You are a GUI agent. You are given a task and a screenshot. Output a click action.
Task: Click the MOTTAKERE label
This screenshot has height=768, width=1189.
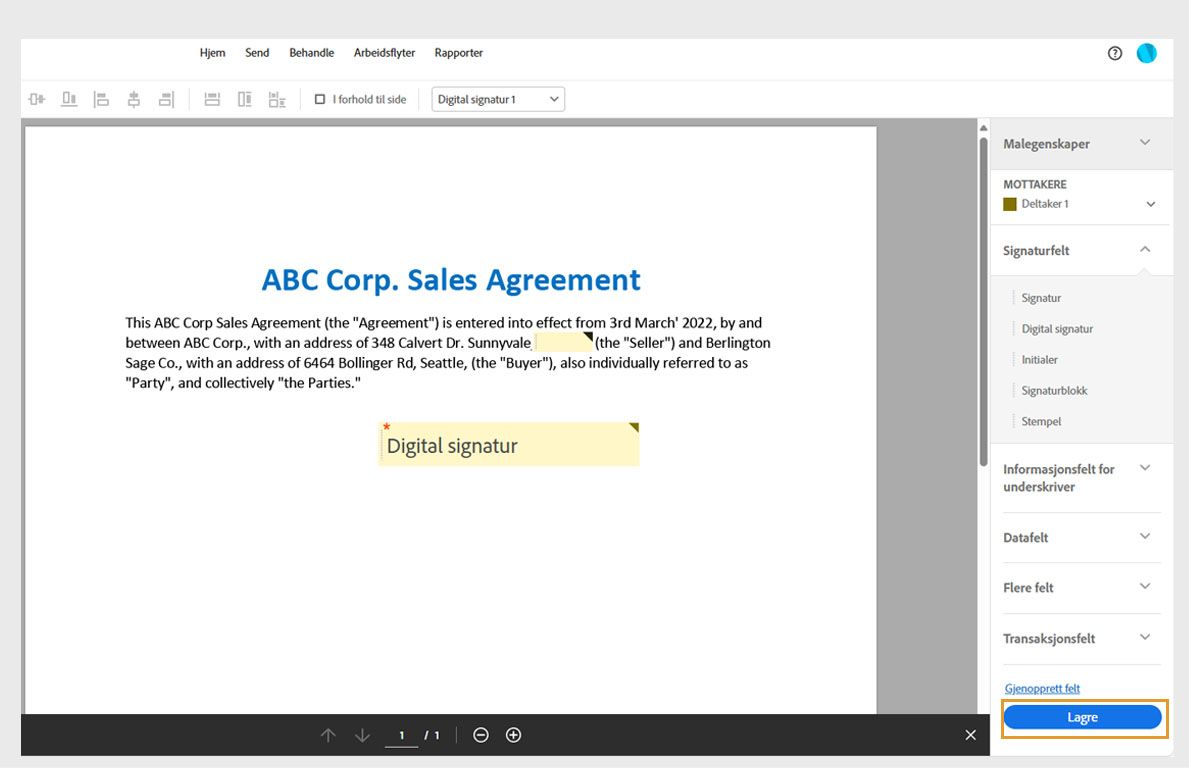1035,184
